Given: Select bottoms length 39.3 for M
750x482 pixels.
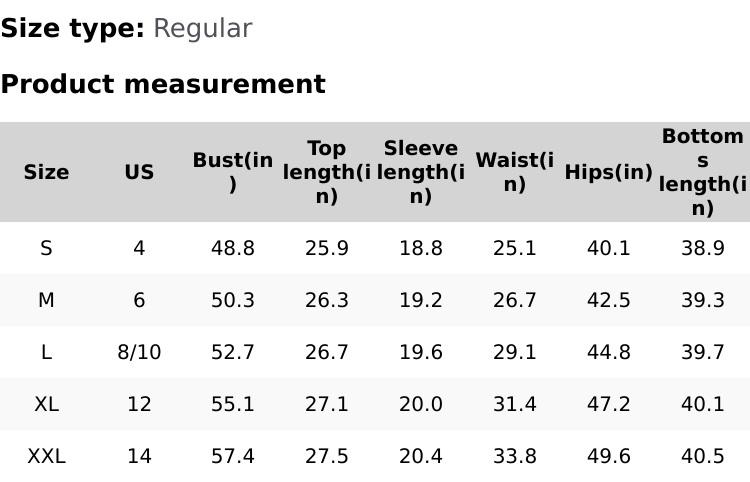Looking at the screenshot, I should click(703, 300).
